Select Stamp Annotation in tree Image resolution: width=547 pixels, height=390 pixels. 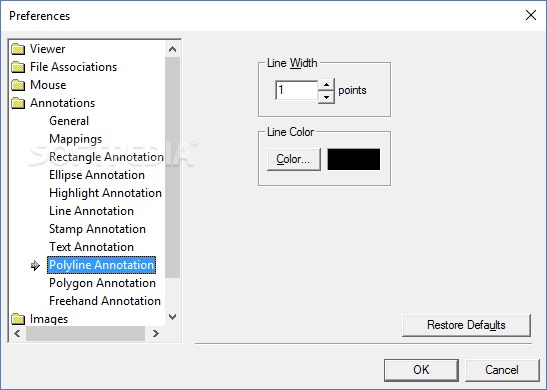click(x=97, y=229)
